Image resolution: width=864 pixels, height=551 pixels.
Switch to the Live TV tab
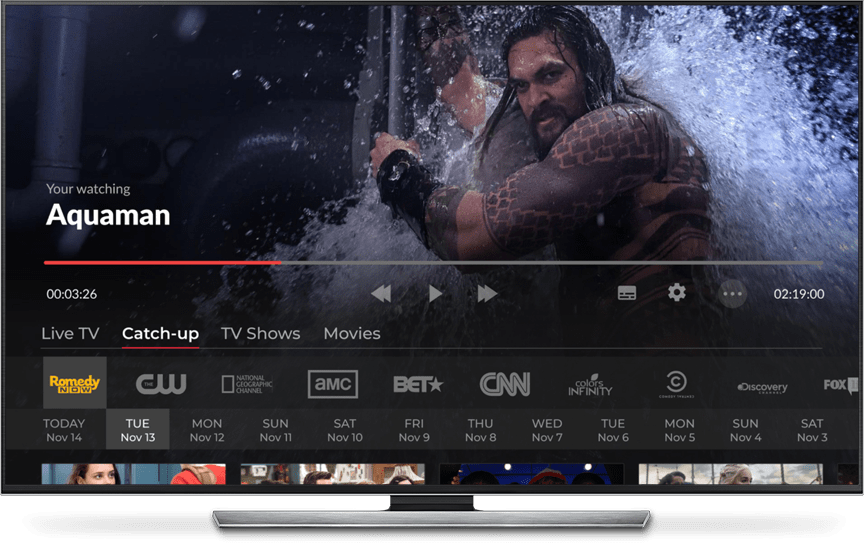[x=70, y=333]
